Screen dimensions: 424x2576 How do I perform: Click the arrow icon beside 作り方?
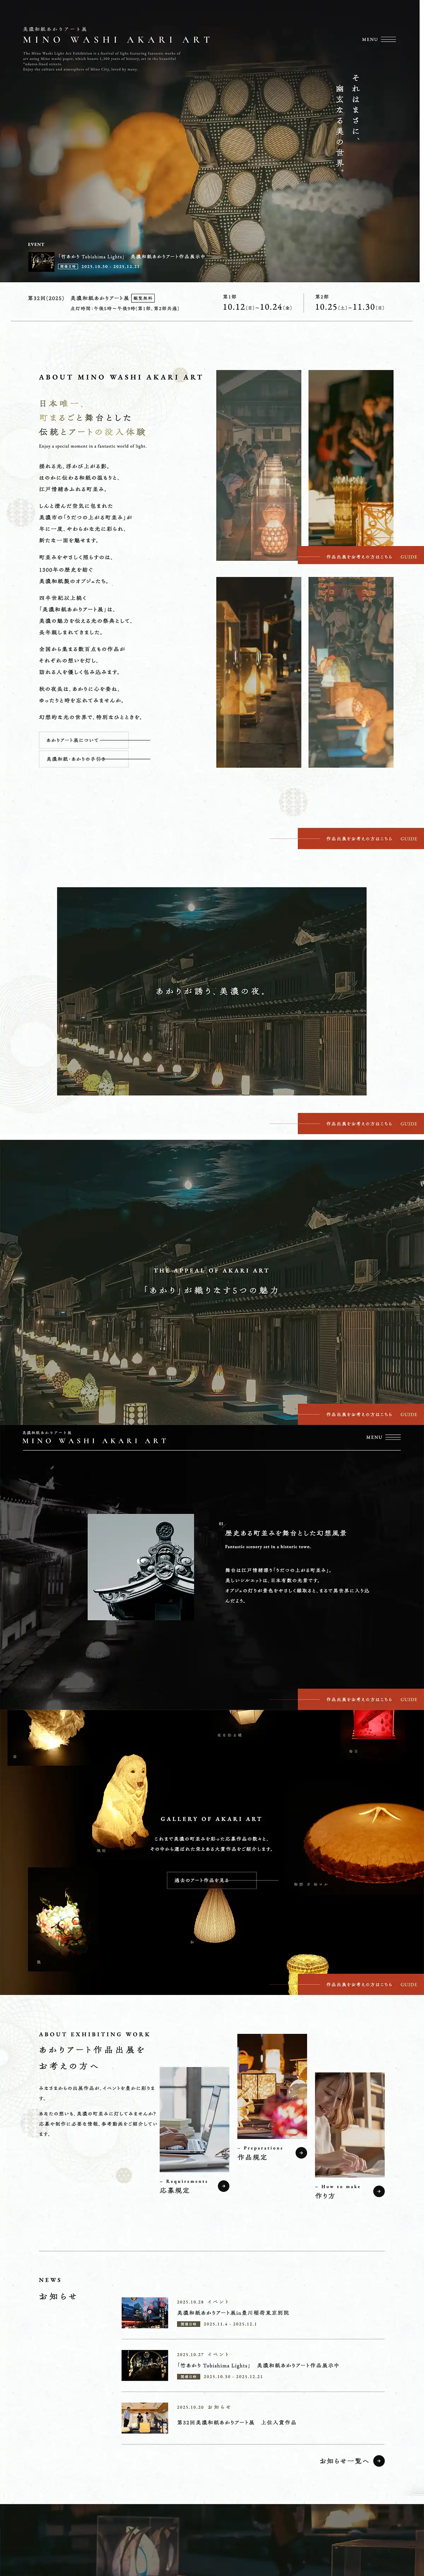point(379,2191)
